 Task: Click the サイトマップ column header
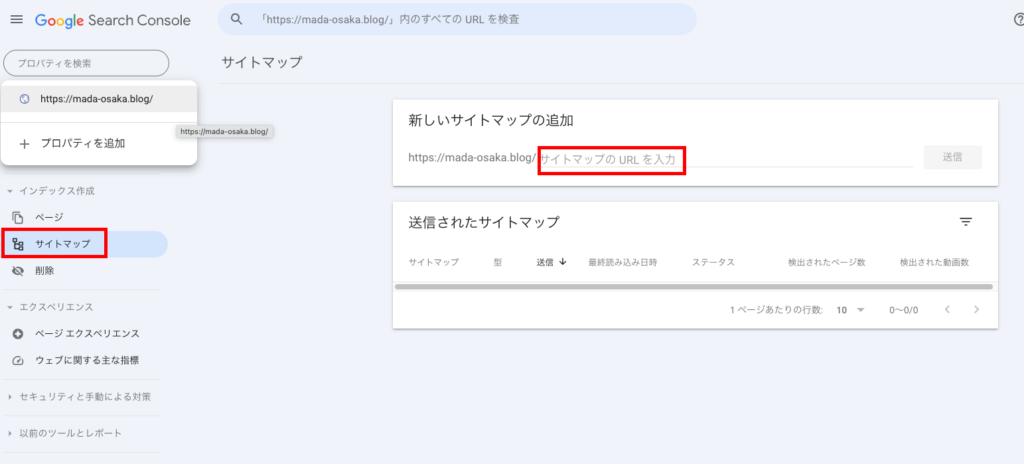434,262
